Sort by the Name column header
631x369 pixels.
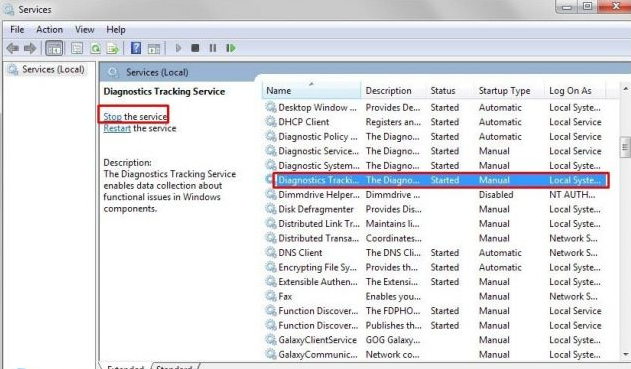click(311, 91)
